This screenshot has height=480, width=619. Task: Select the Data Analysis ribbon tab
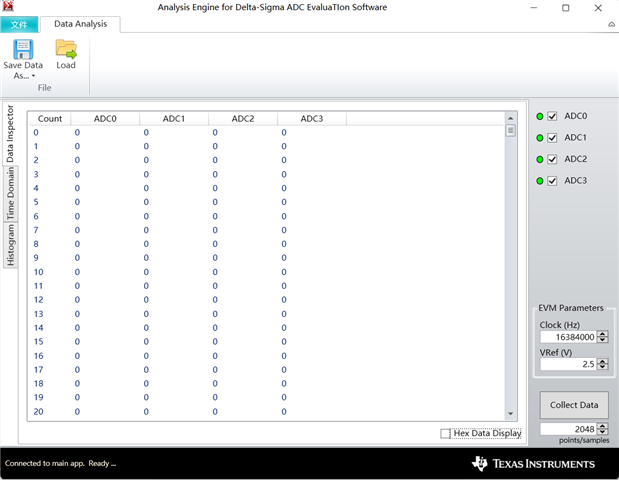(x=81, y=24)
